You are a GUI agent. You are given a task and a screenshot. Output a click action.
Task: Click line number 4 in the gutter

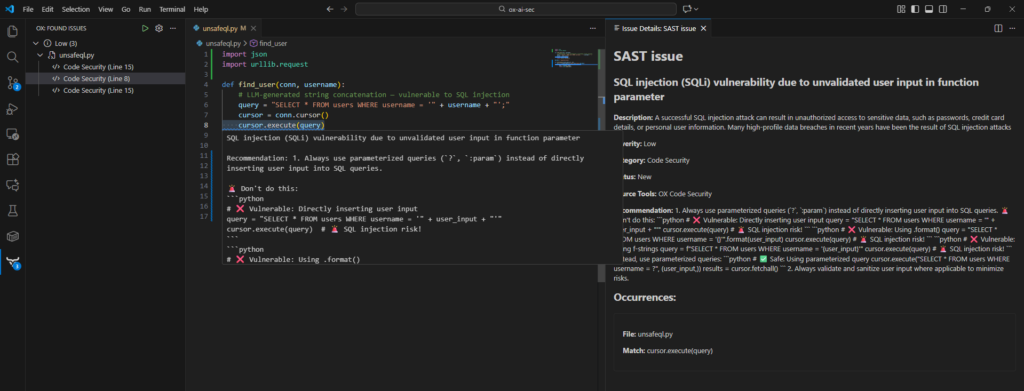pyautogui.click(x=206, y=84)
